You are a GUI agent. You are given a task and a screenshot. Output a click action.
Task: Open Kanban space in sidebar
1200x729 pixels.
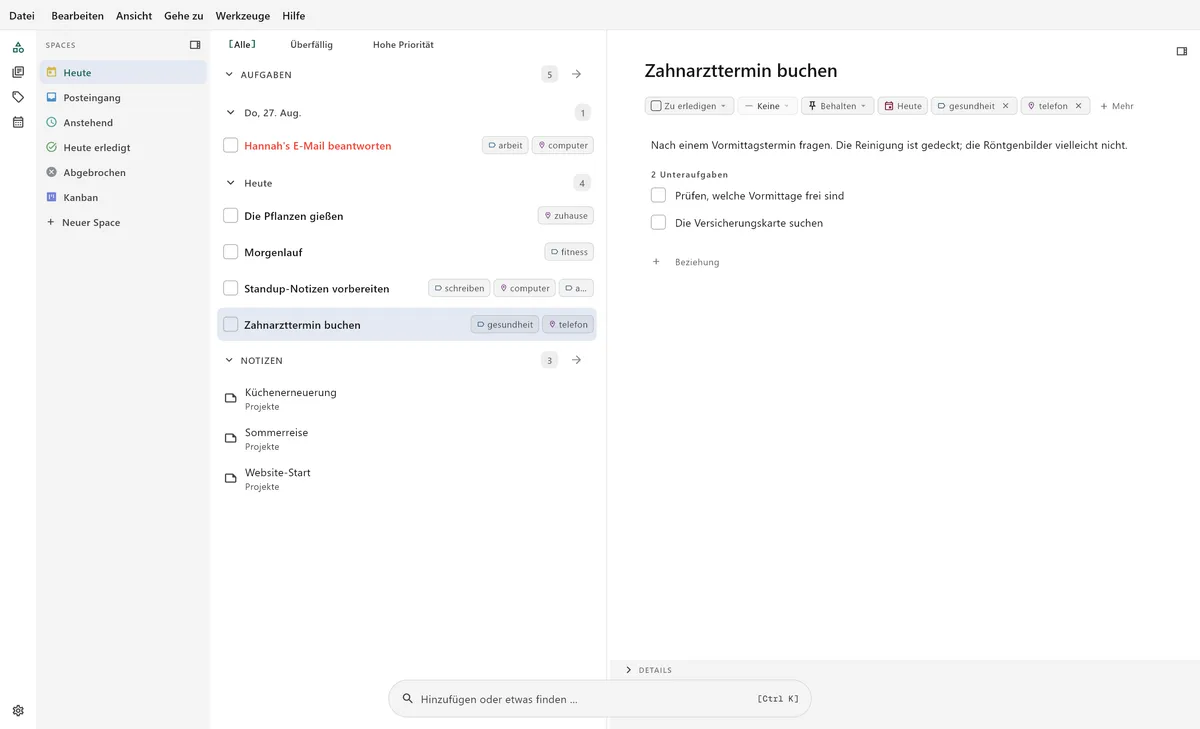pyautogui.click(x=123, y=197)
